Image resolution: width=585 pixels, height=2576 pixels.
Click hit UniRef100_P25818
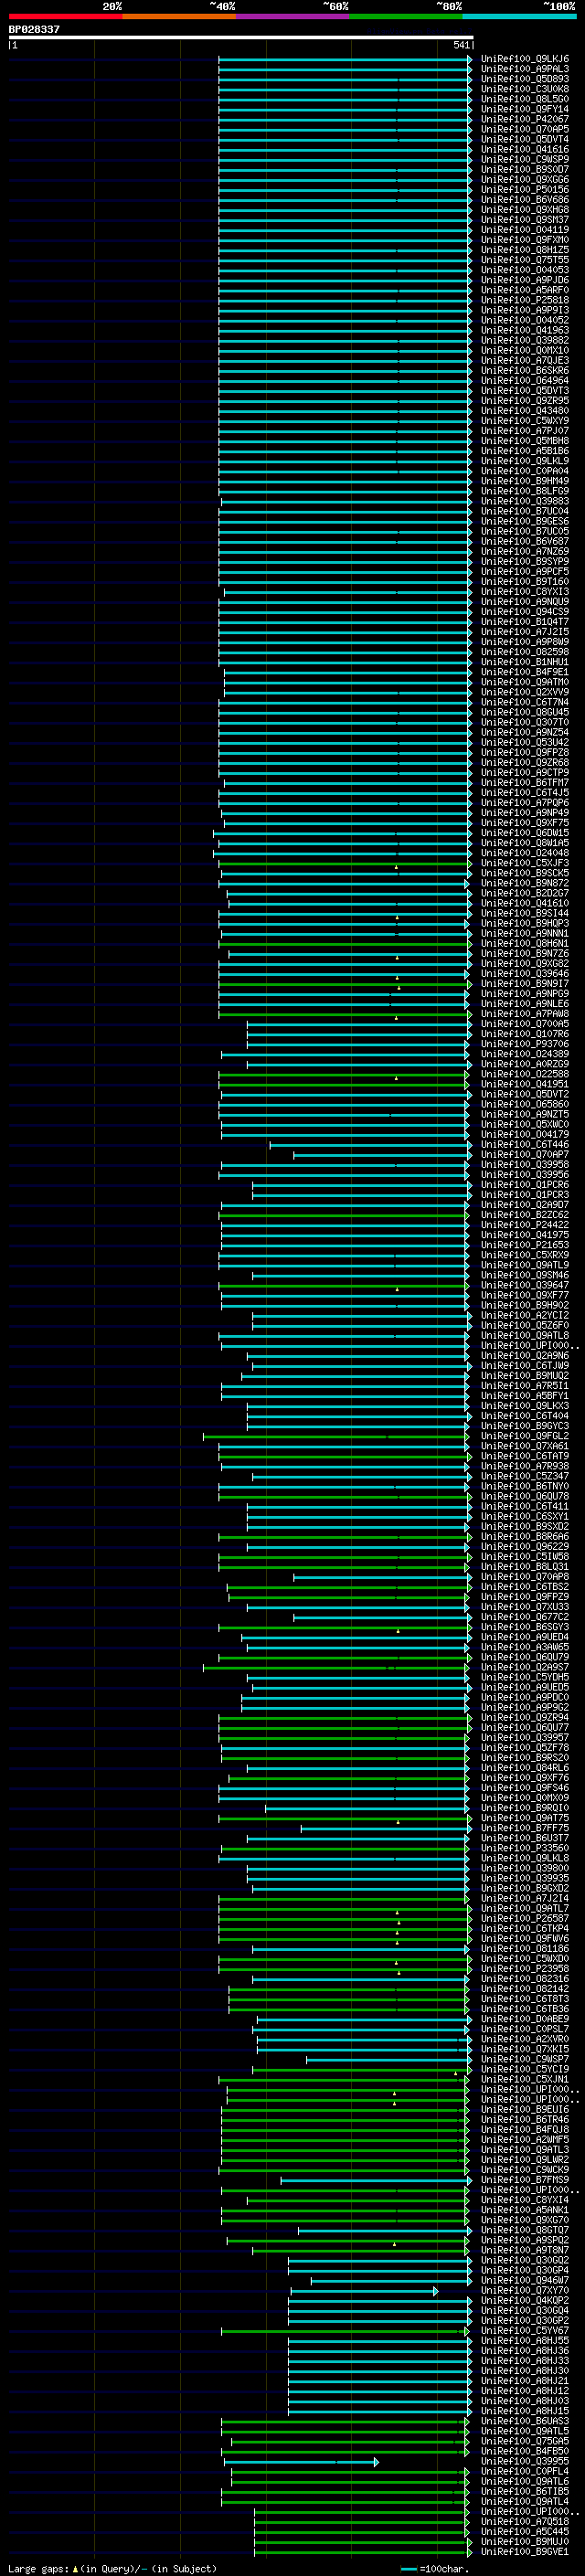(525, 301)
